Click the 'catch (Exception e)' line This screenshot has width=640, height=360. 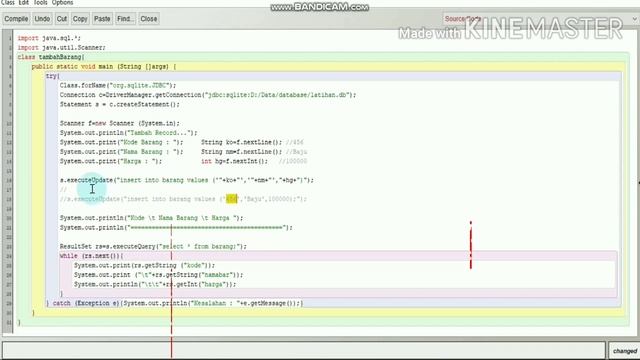pos(175,303)
